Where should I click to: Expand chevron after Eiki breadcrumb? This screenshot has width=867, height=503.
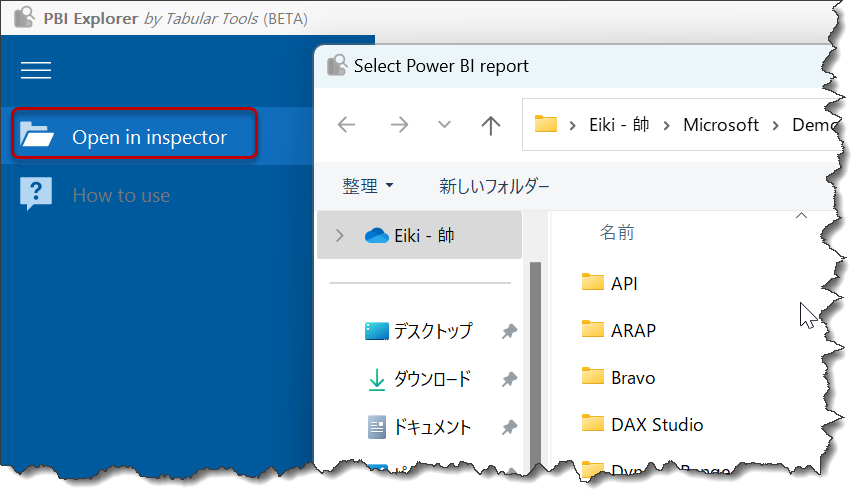[666, 126]
